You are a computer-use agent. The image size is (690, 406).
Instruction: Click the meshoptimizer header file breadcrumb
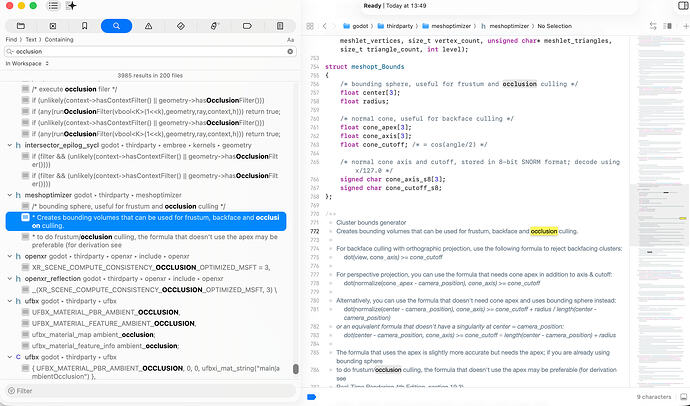(x=504, y=26)
